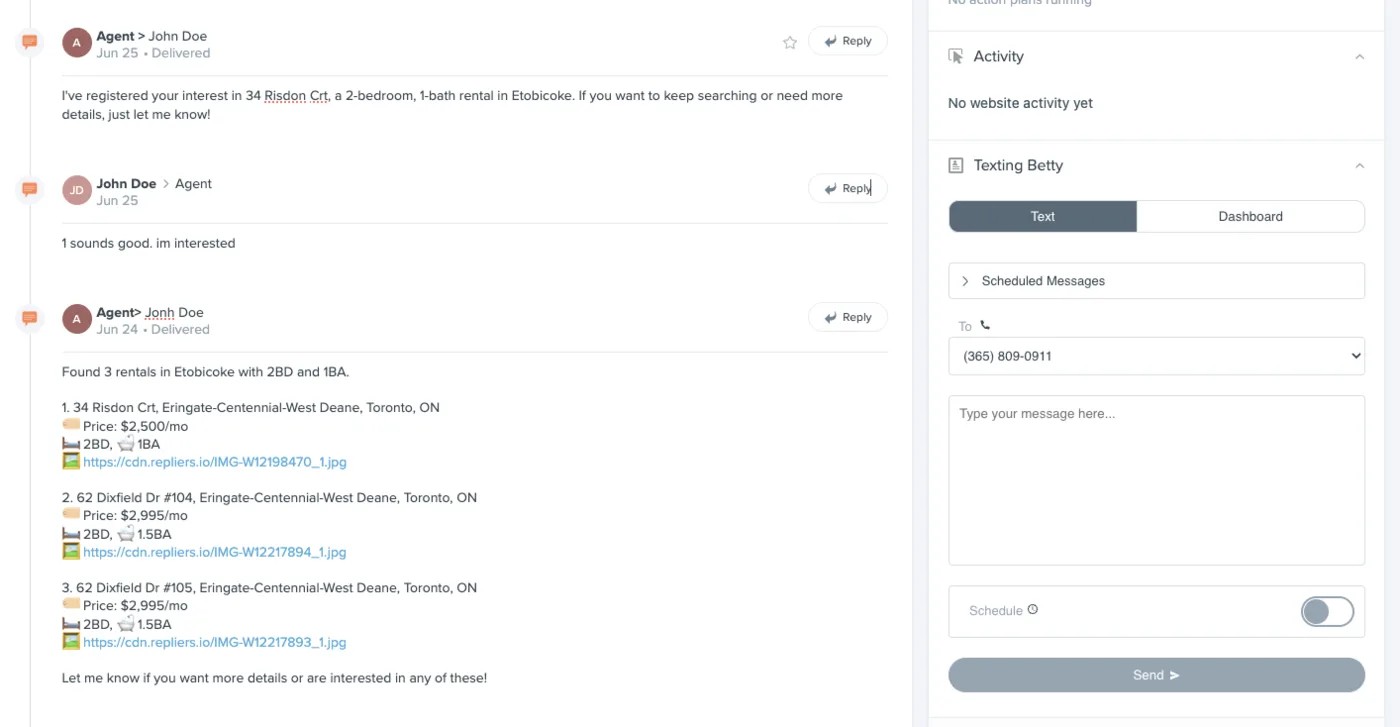
Task: Click "1 sounds good. im interested" message text
Action: point(148,243)
